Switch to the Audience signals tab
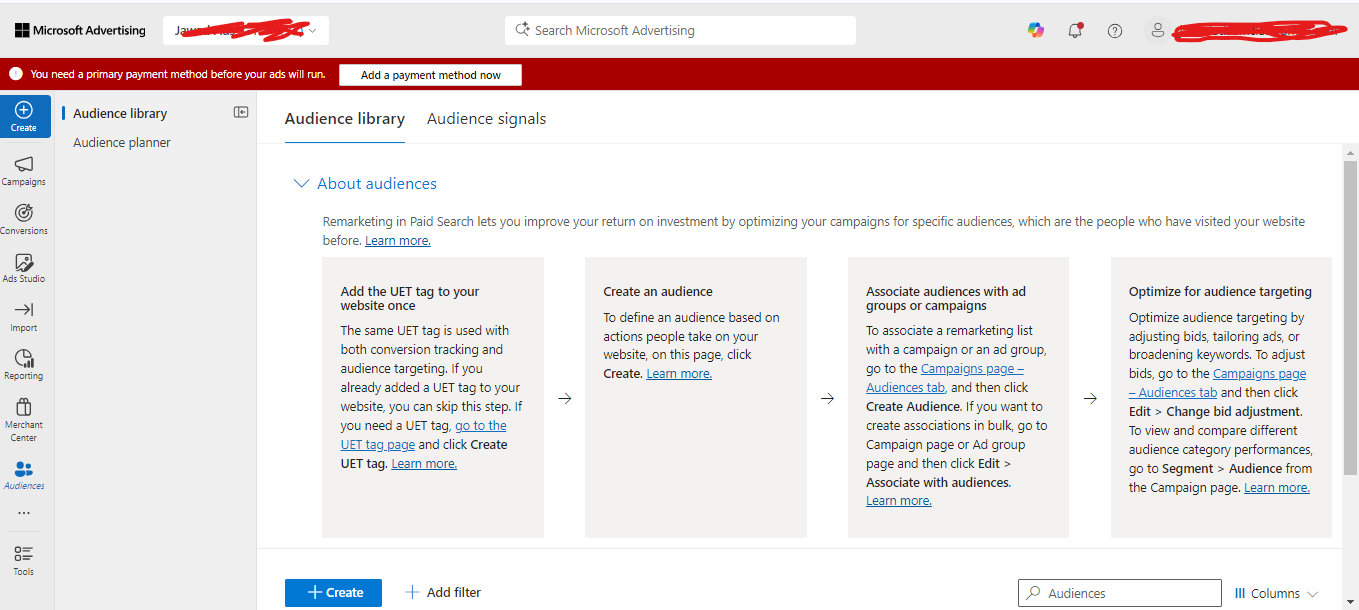The width and height of the screenshot is (1359, 610). point(486,119)
